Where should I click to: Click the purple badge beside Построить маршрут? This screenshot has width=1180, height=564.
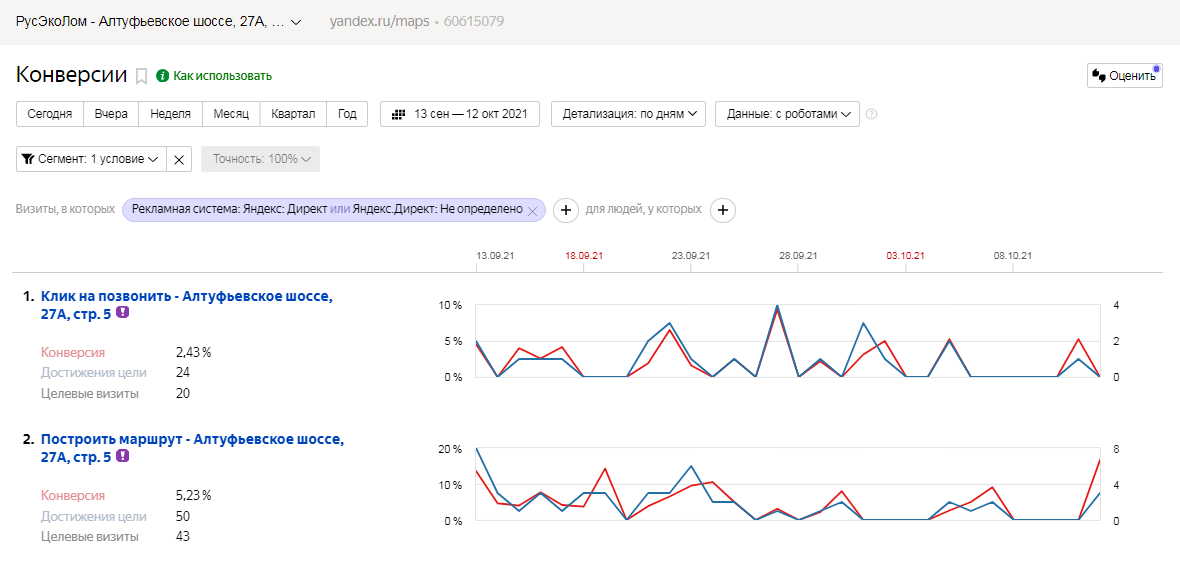click(x=122, y=456)
